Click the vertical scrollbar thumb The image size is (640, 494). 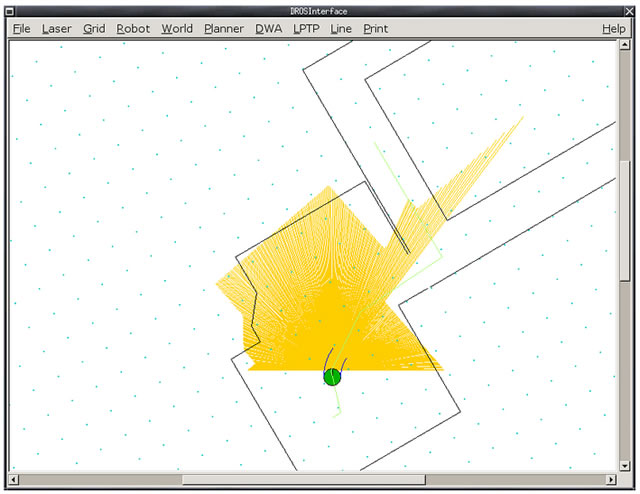(624, 221)
